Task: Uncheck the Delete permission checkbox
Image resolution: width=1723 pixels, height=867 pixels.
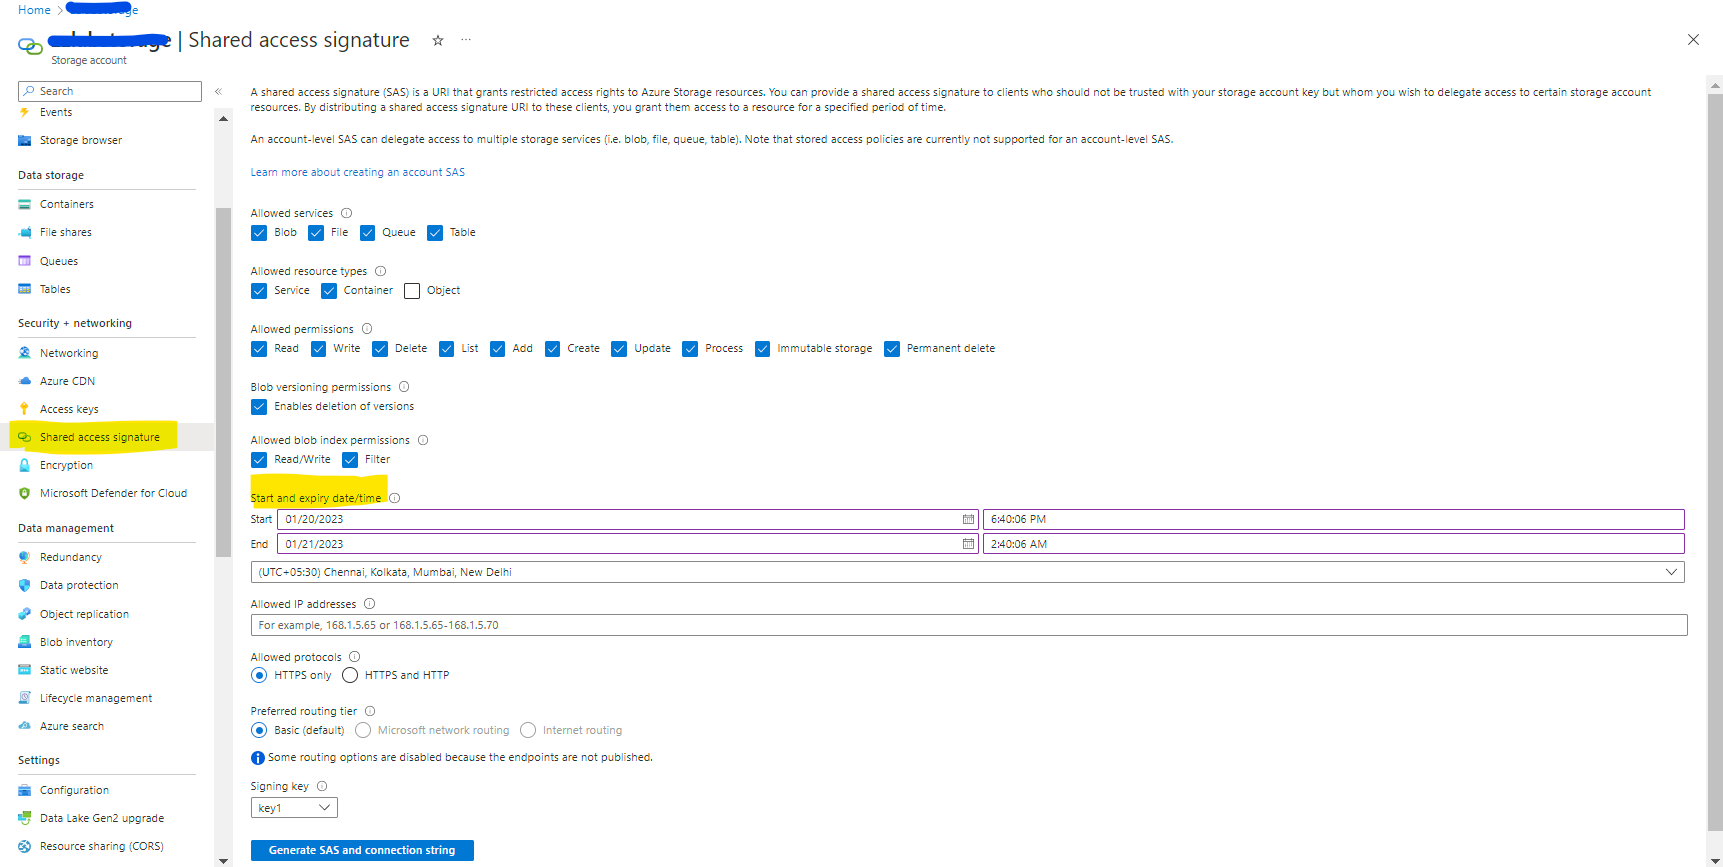Action: [380, 349]
